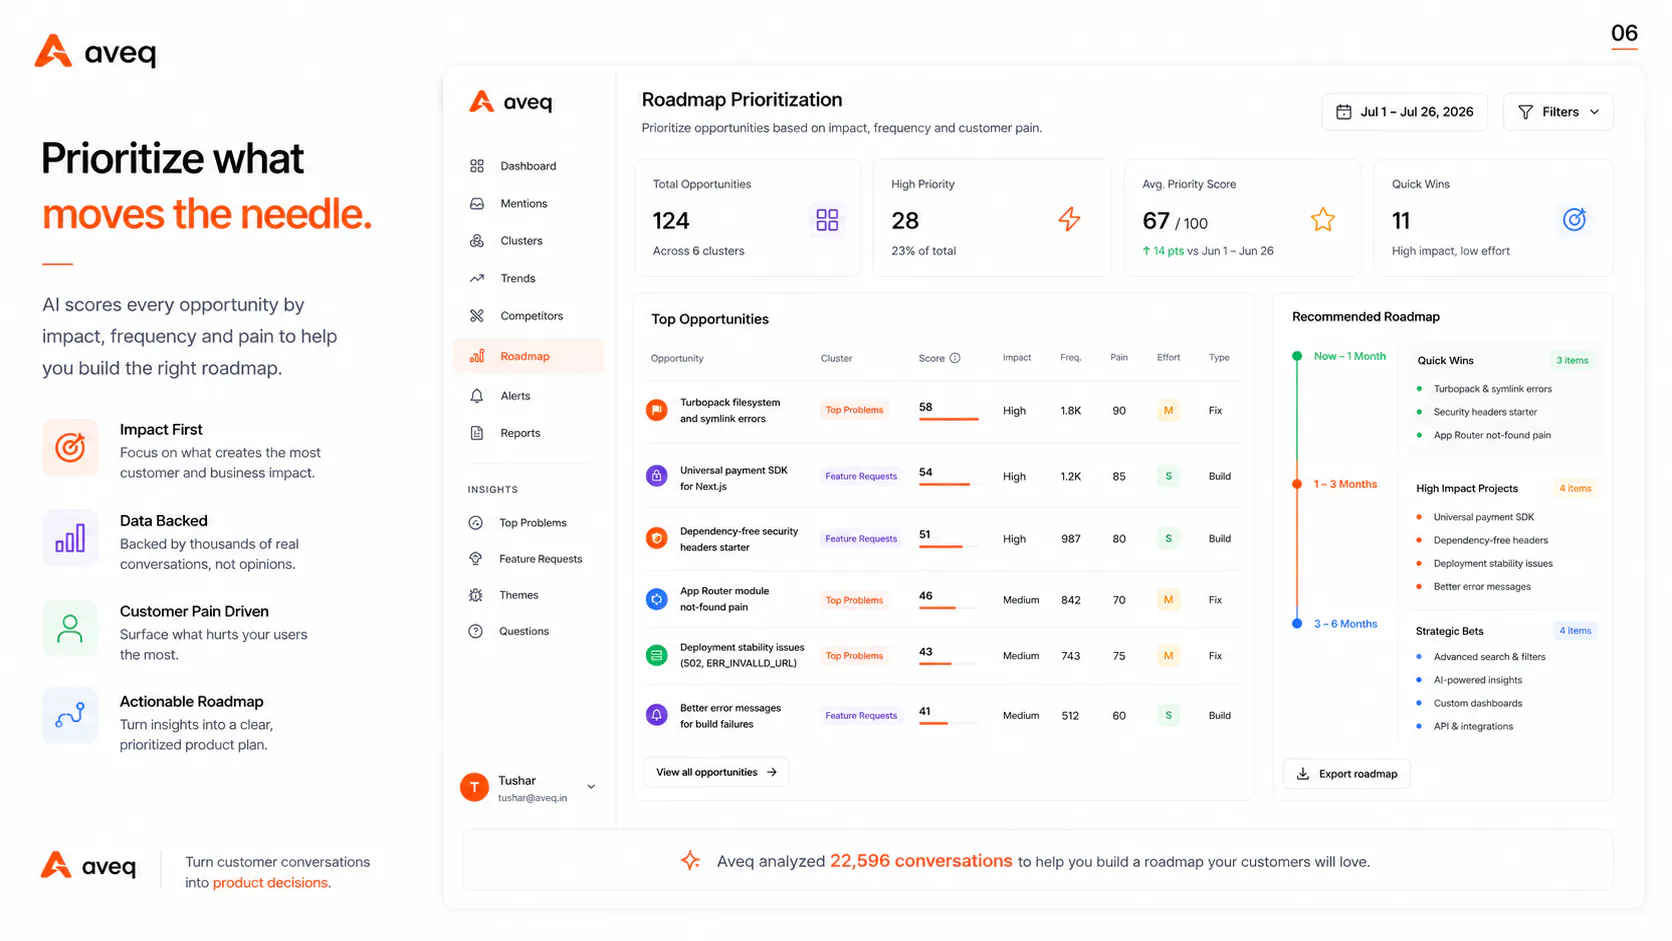Click Tushar user avatar
Viewport: 1672px width, 941px height.
click(x=474, y=787)
